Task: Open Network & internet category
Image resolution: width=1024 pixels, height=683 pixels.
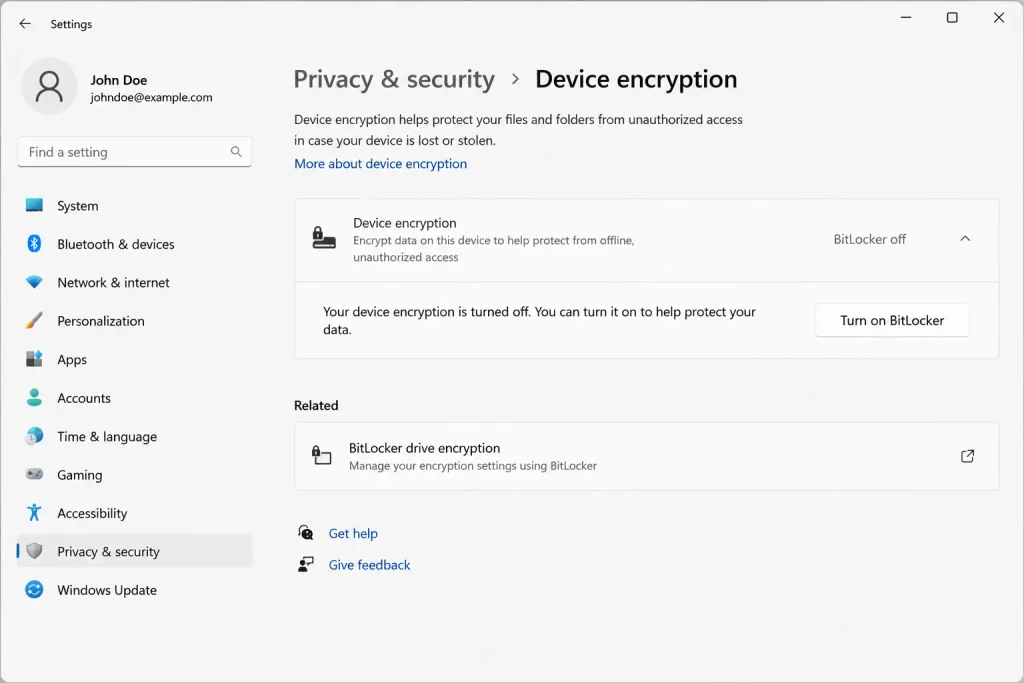Action: (135, 283)
